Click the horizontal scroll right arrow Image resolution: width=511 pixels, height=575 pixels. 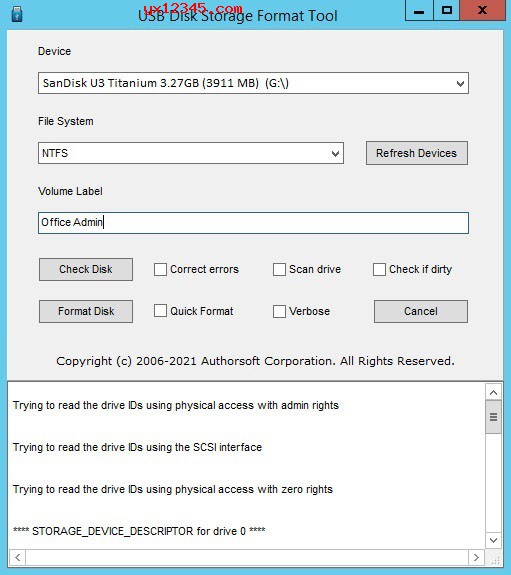pyautogui.click(x=476, y=558)
